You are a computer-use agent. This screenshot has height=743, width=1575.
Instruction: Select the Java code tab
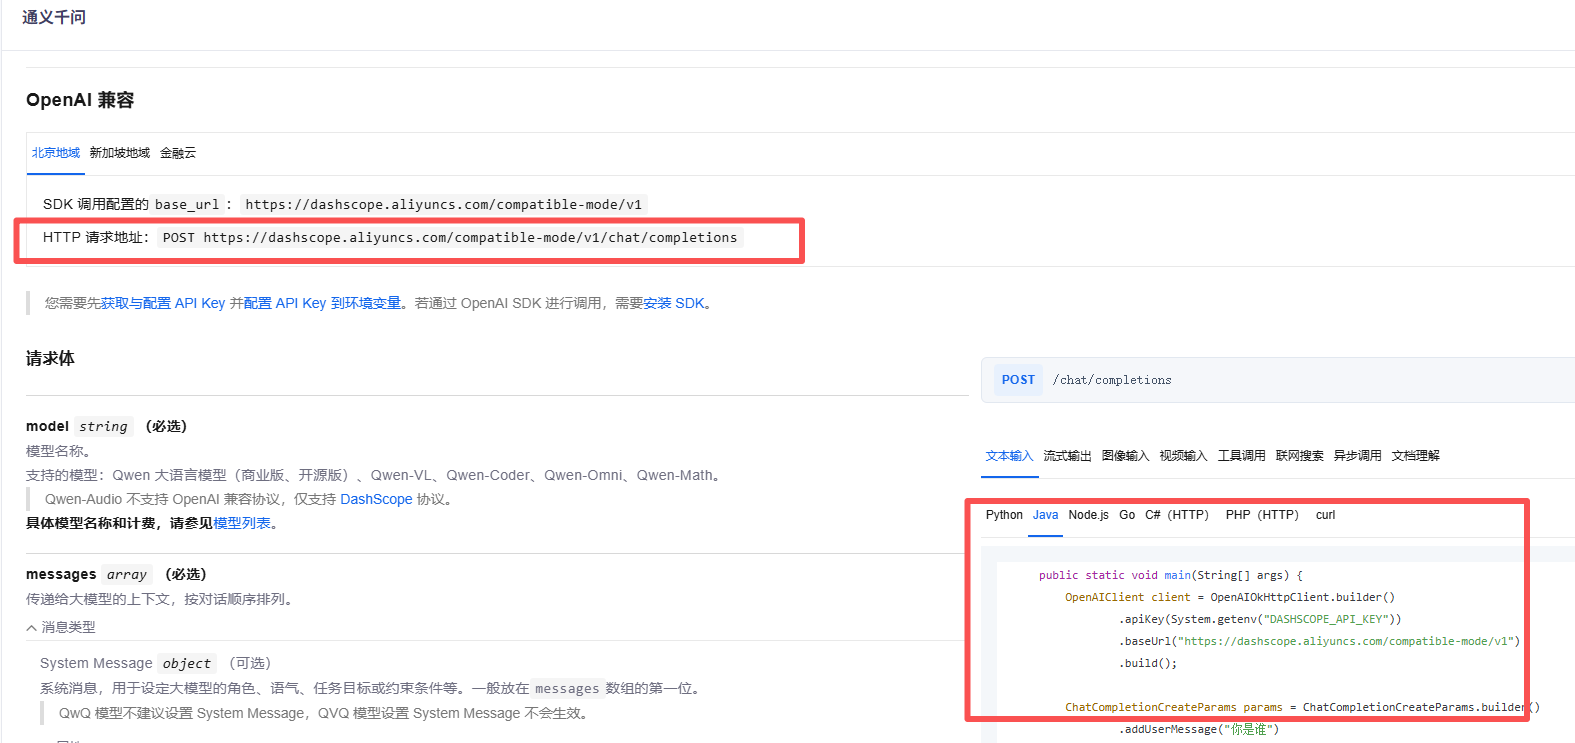[1045, 515]
